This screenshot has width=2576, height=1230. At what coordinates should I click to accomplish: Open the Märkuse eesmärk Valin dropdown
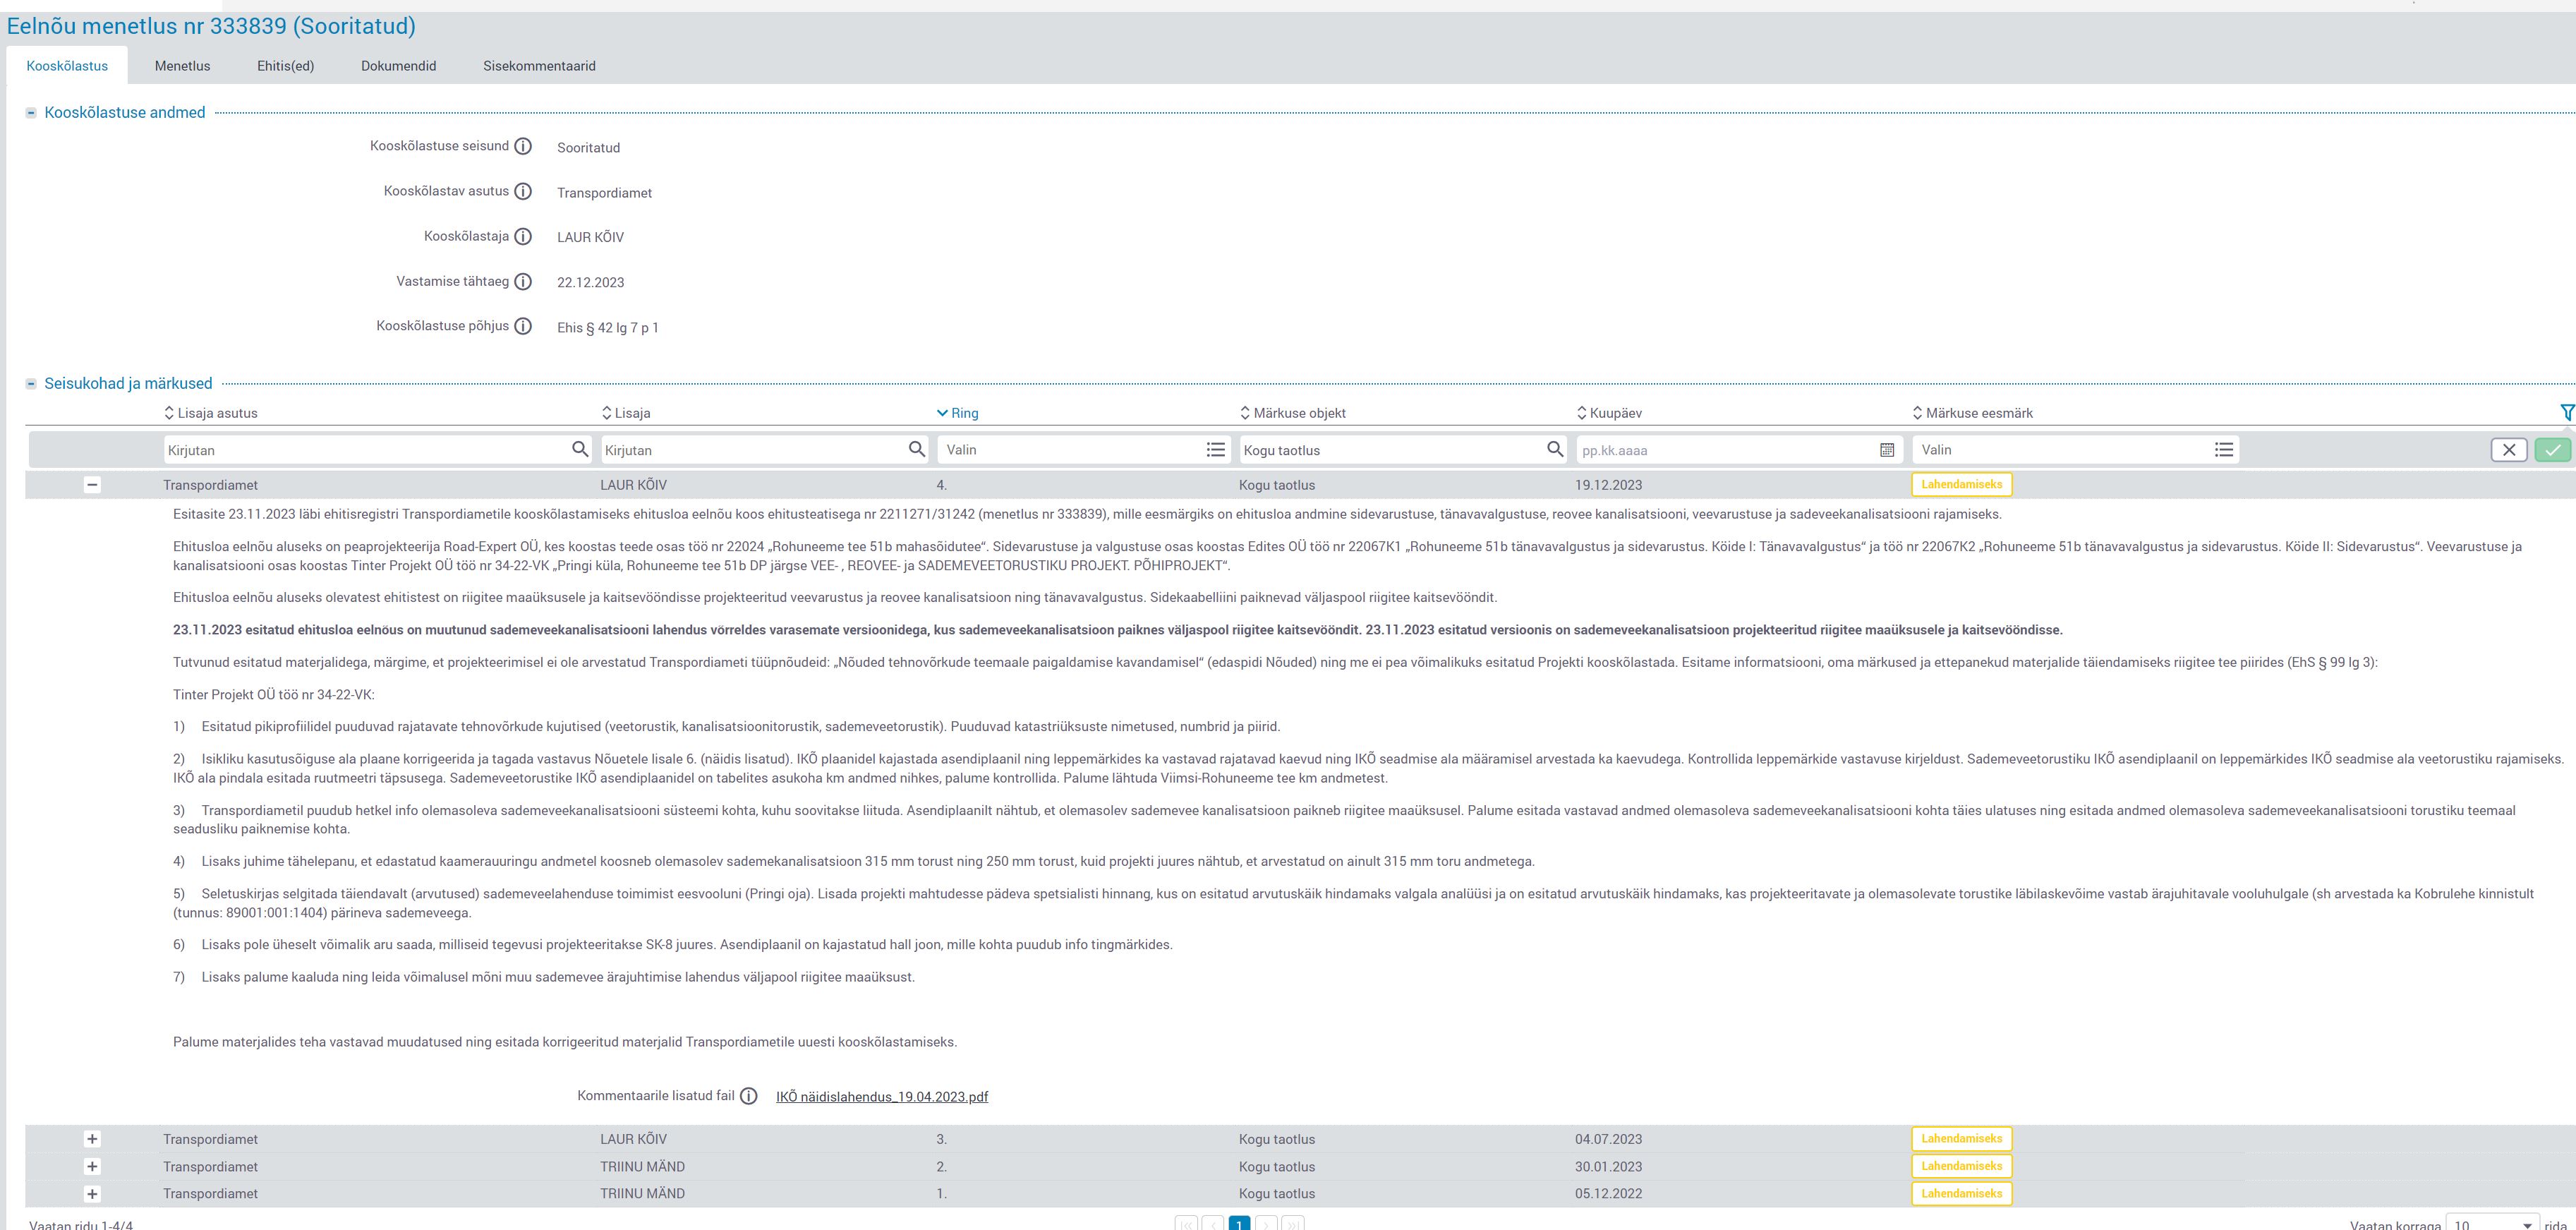[x=2076, y=450]
